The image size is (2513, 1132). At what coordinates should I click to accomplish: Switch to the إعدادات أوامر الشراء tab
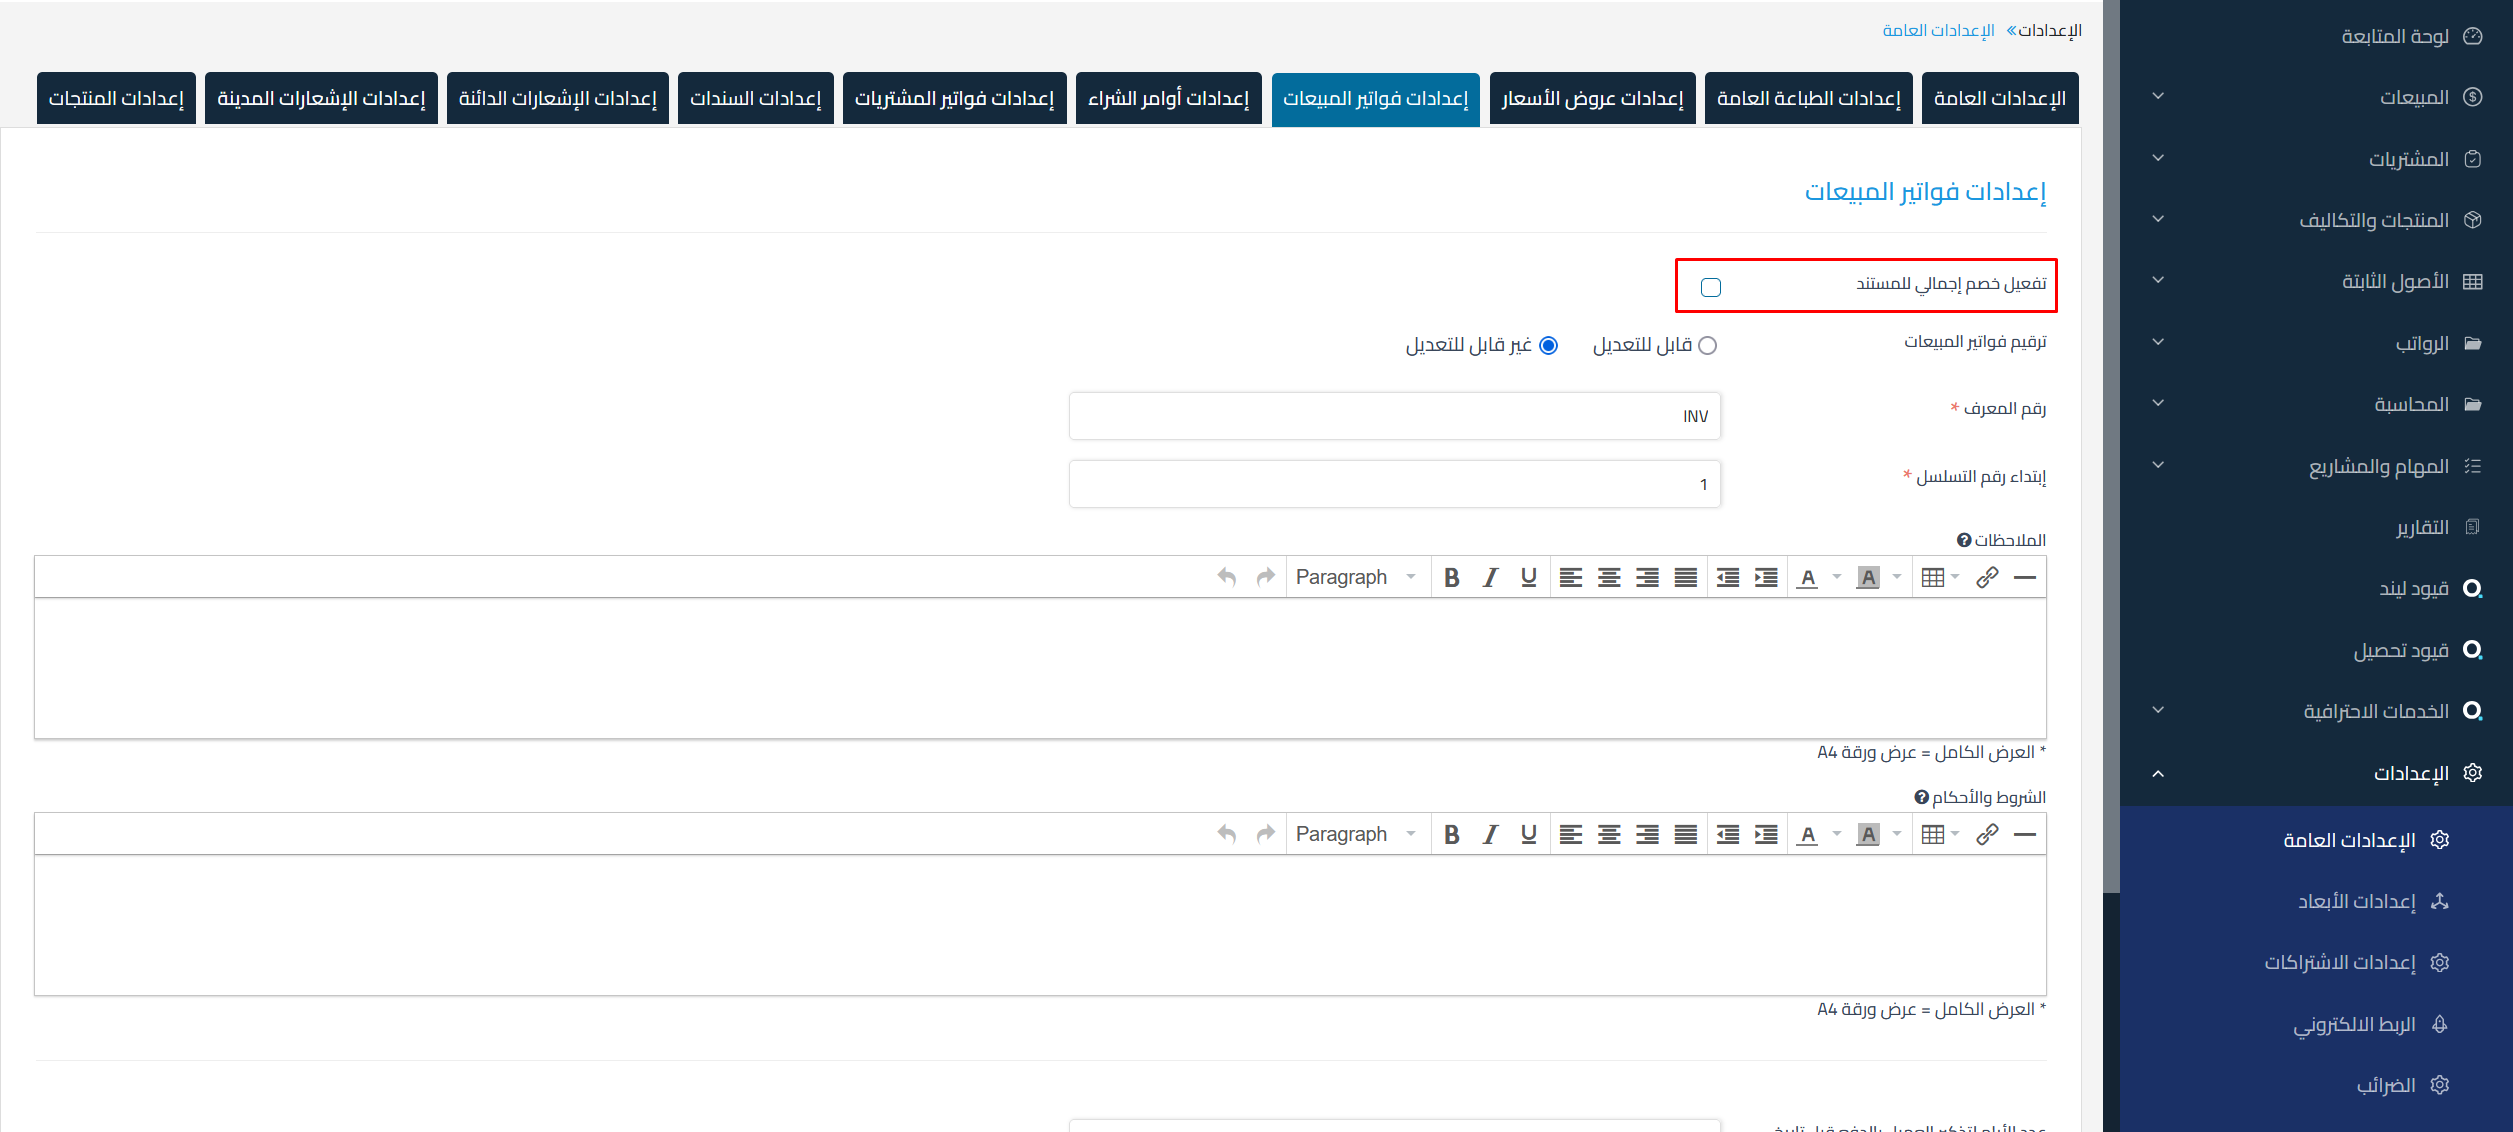1169,98
